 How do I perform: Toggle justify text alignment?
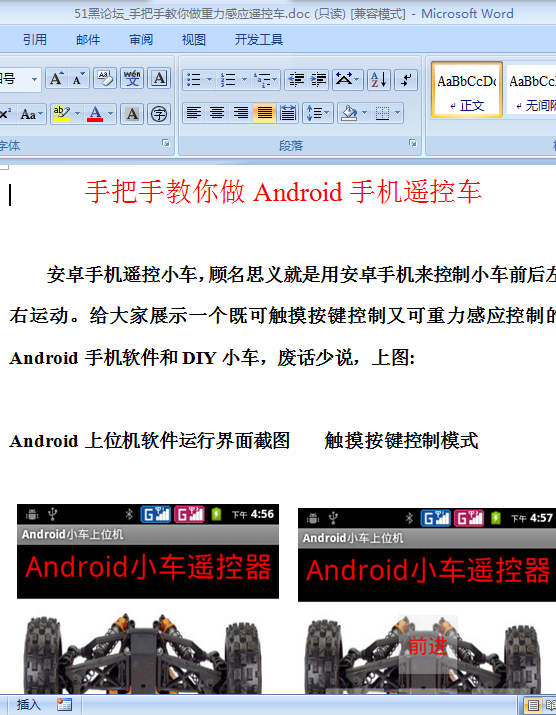click(265, 113)
